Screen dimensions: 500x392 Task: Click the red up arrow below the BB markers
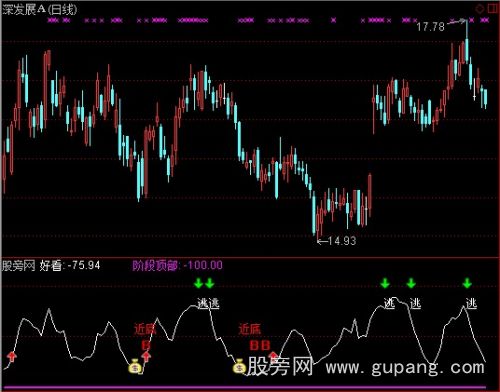[x=273, y=356]
